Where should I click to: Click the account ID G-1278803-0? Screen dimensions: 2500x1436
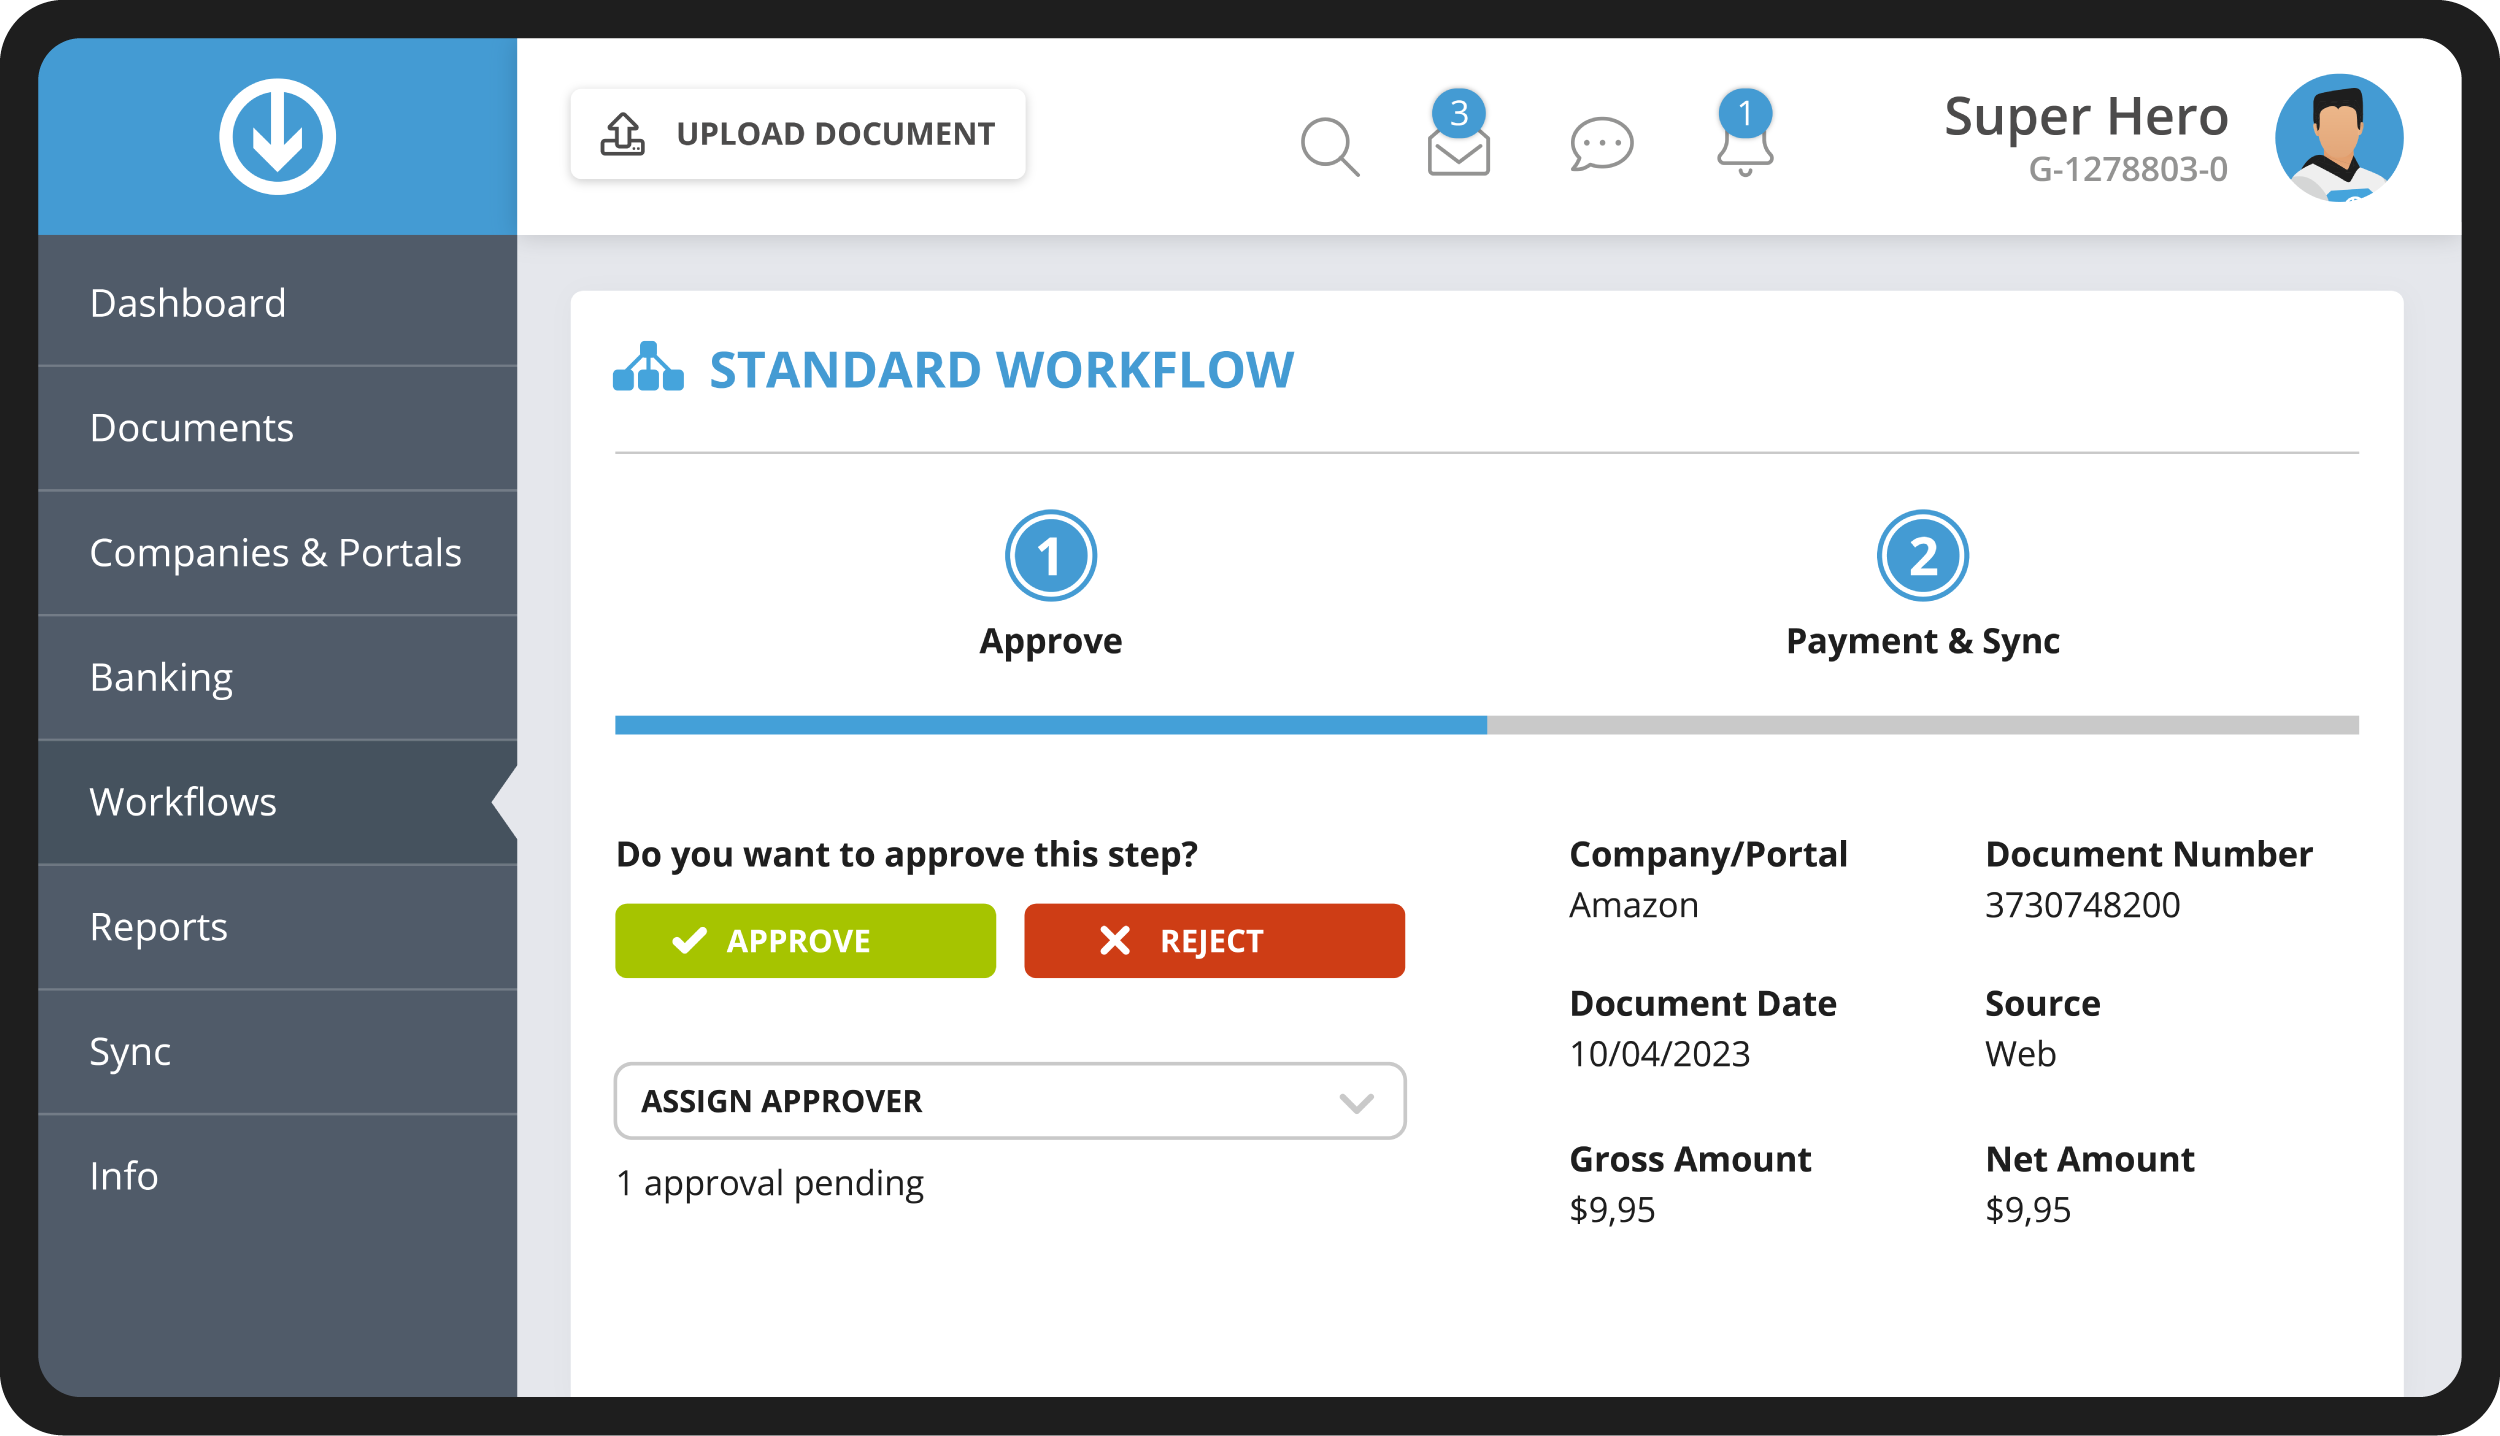pyautogui.click(x=2128, y=169)
